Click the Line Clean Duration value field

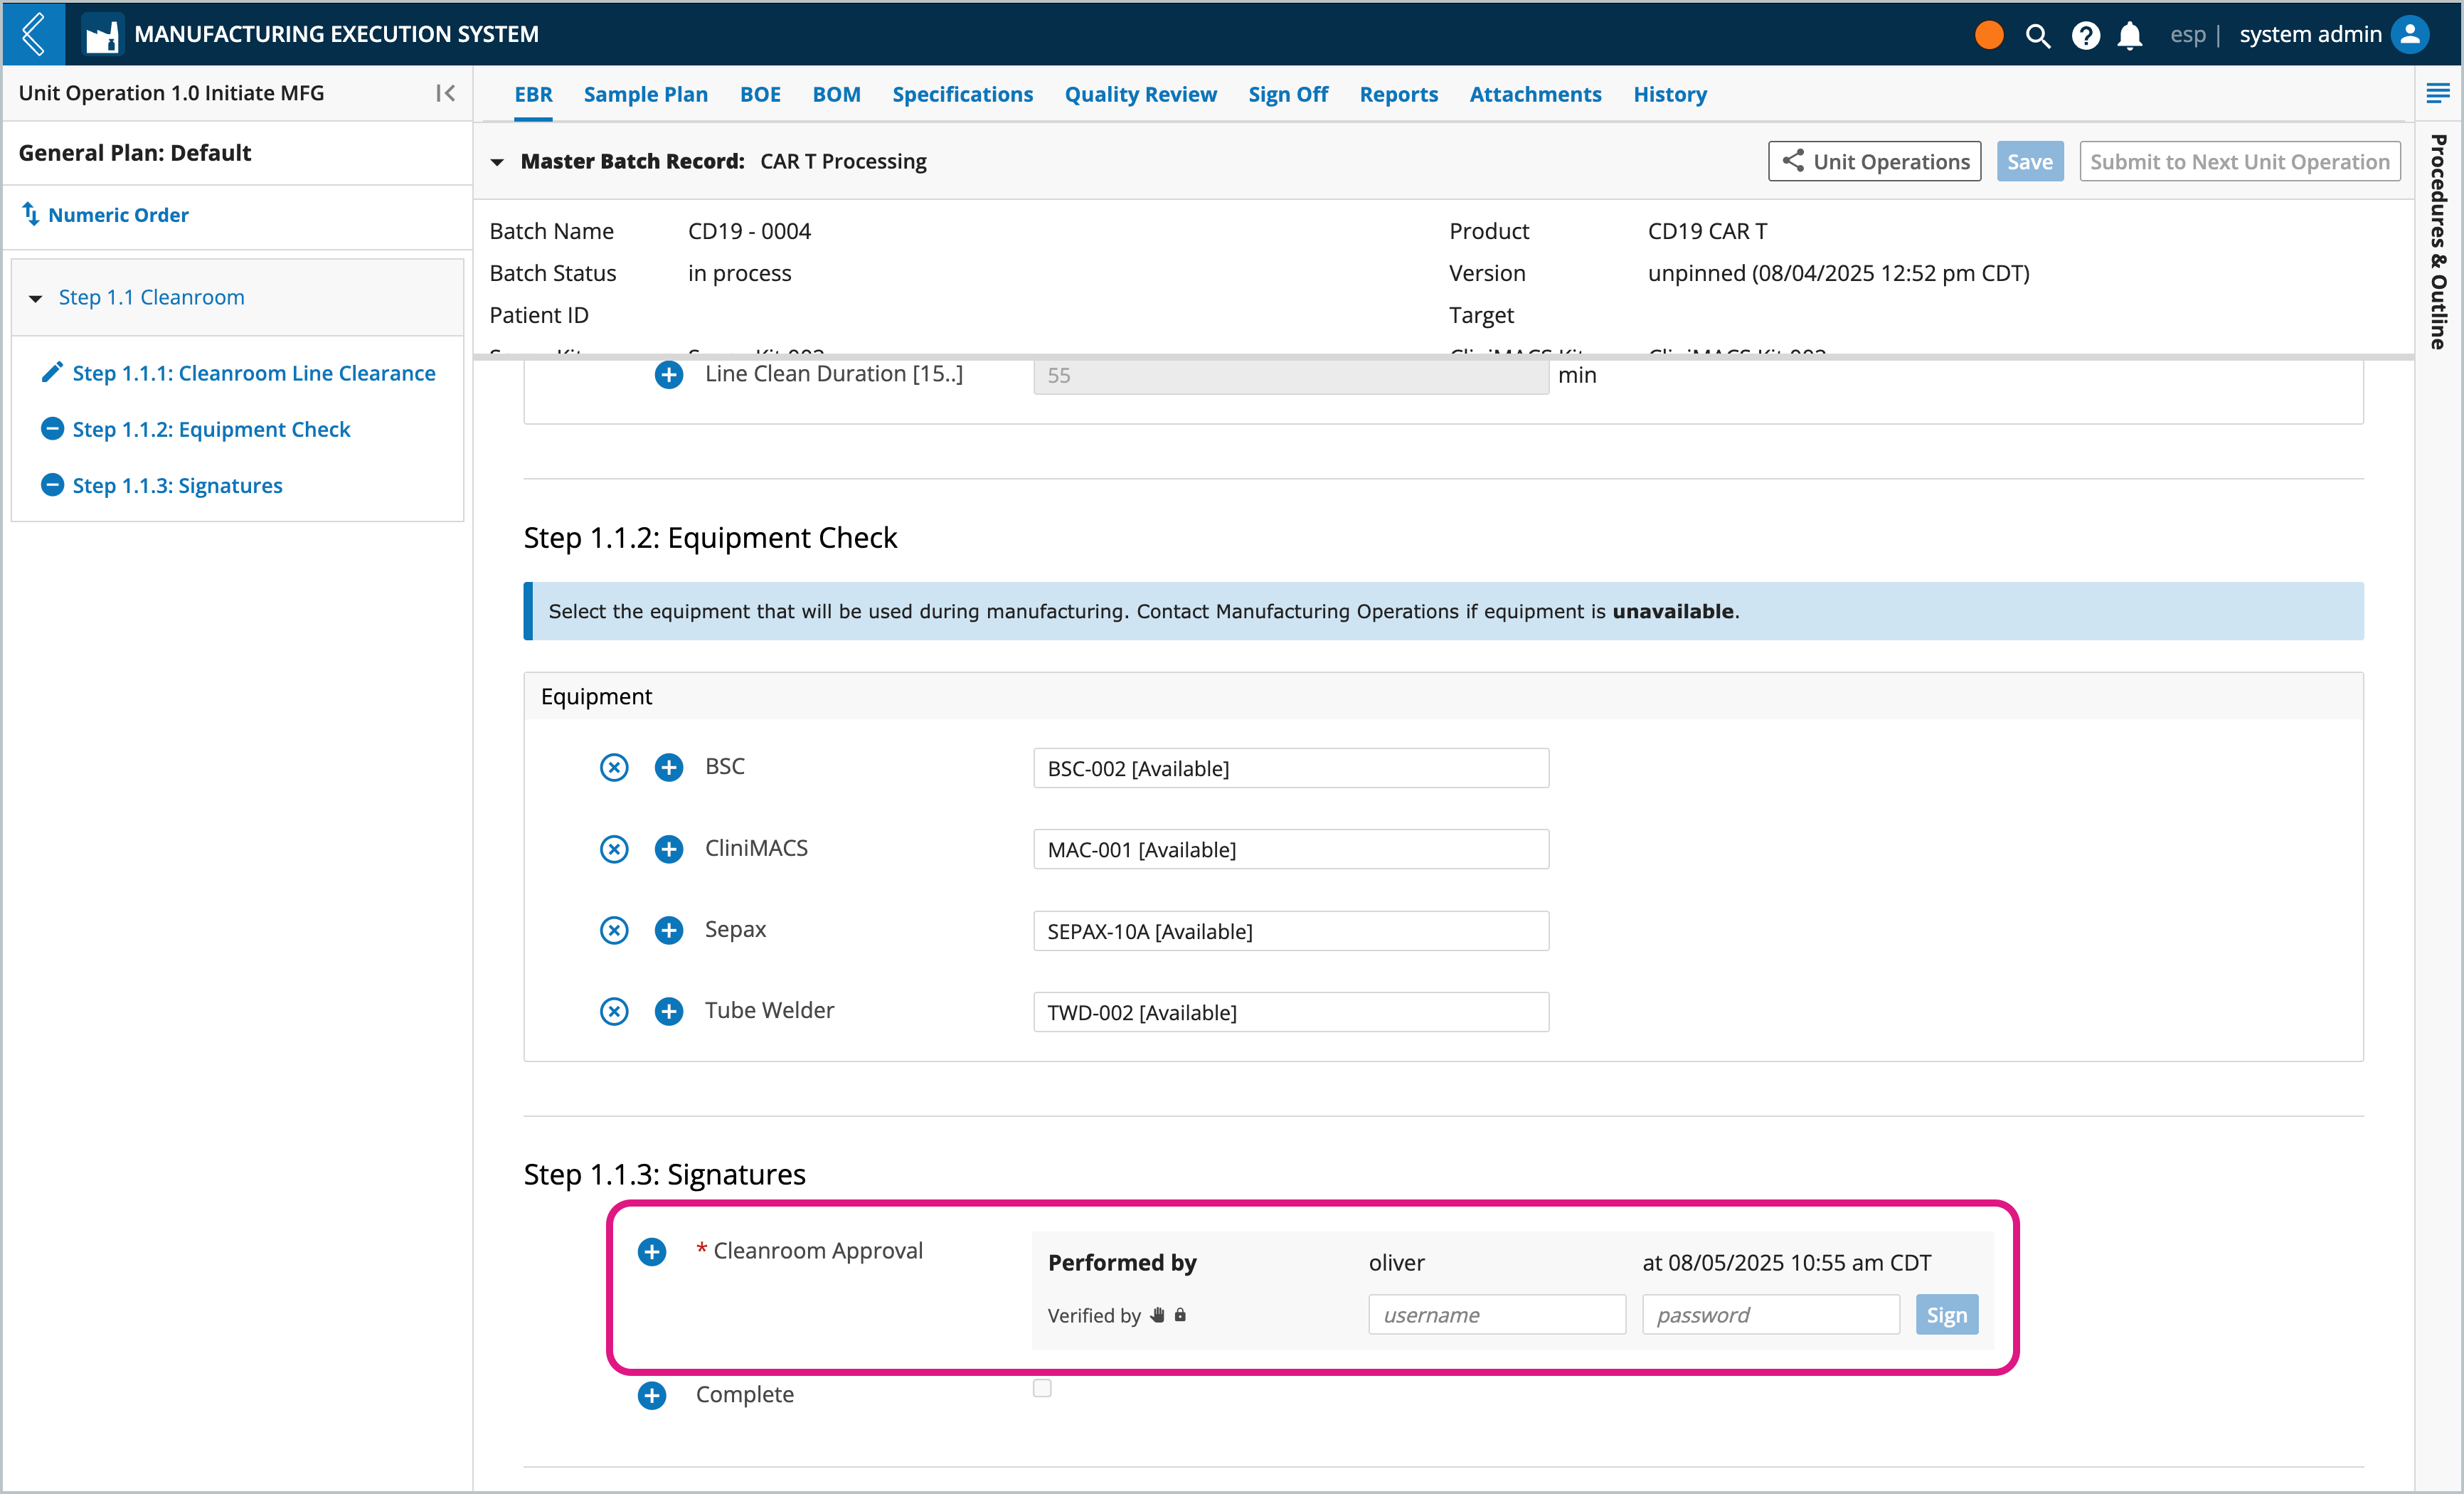click(1291, 376)
